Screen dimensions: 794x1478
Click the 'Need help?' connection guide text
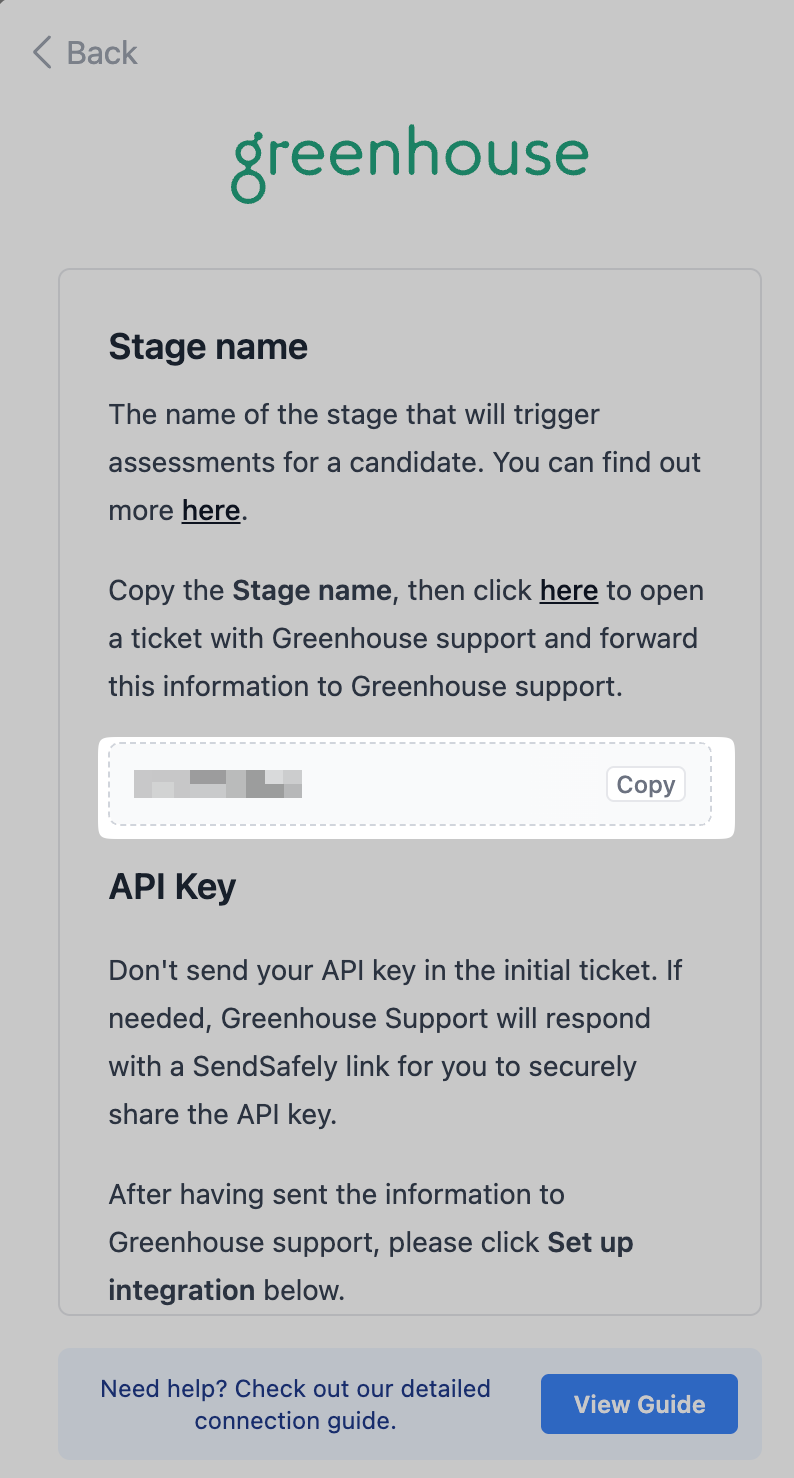(x=296, y=1404)
